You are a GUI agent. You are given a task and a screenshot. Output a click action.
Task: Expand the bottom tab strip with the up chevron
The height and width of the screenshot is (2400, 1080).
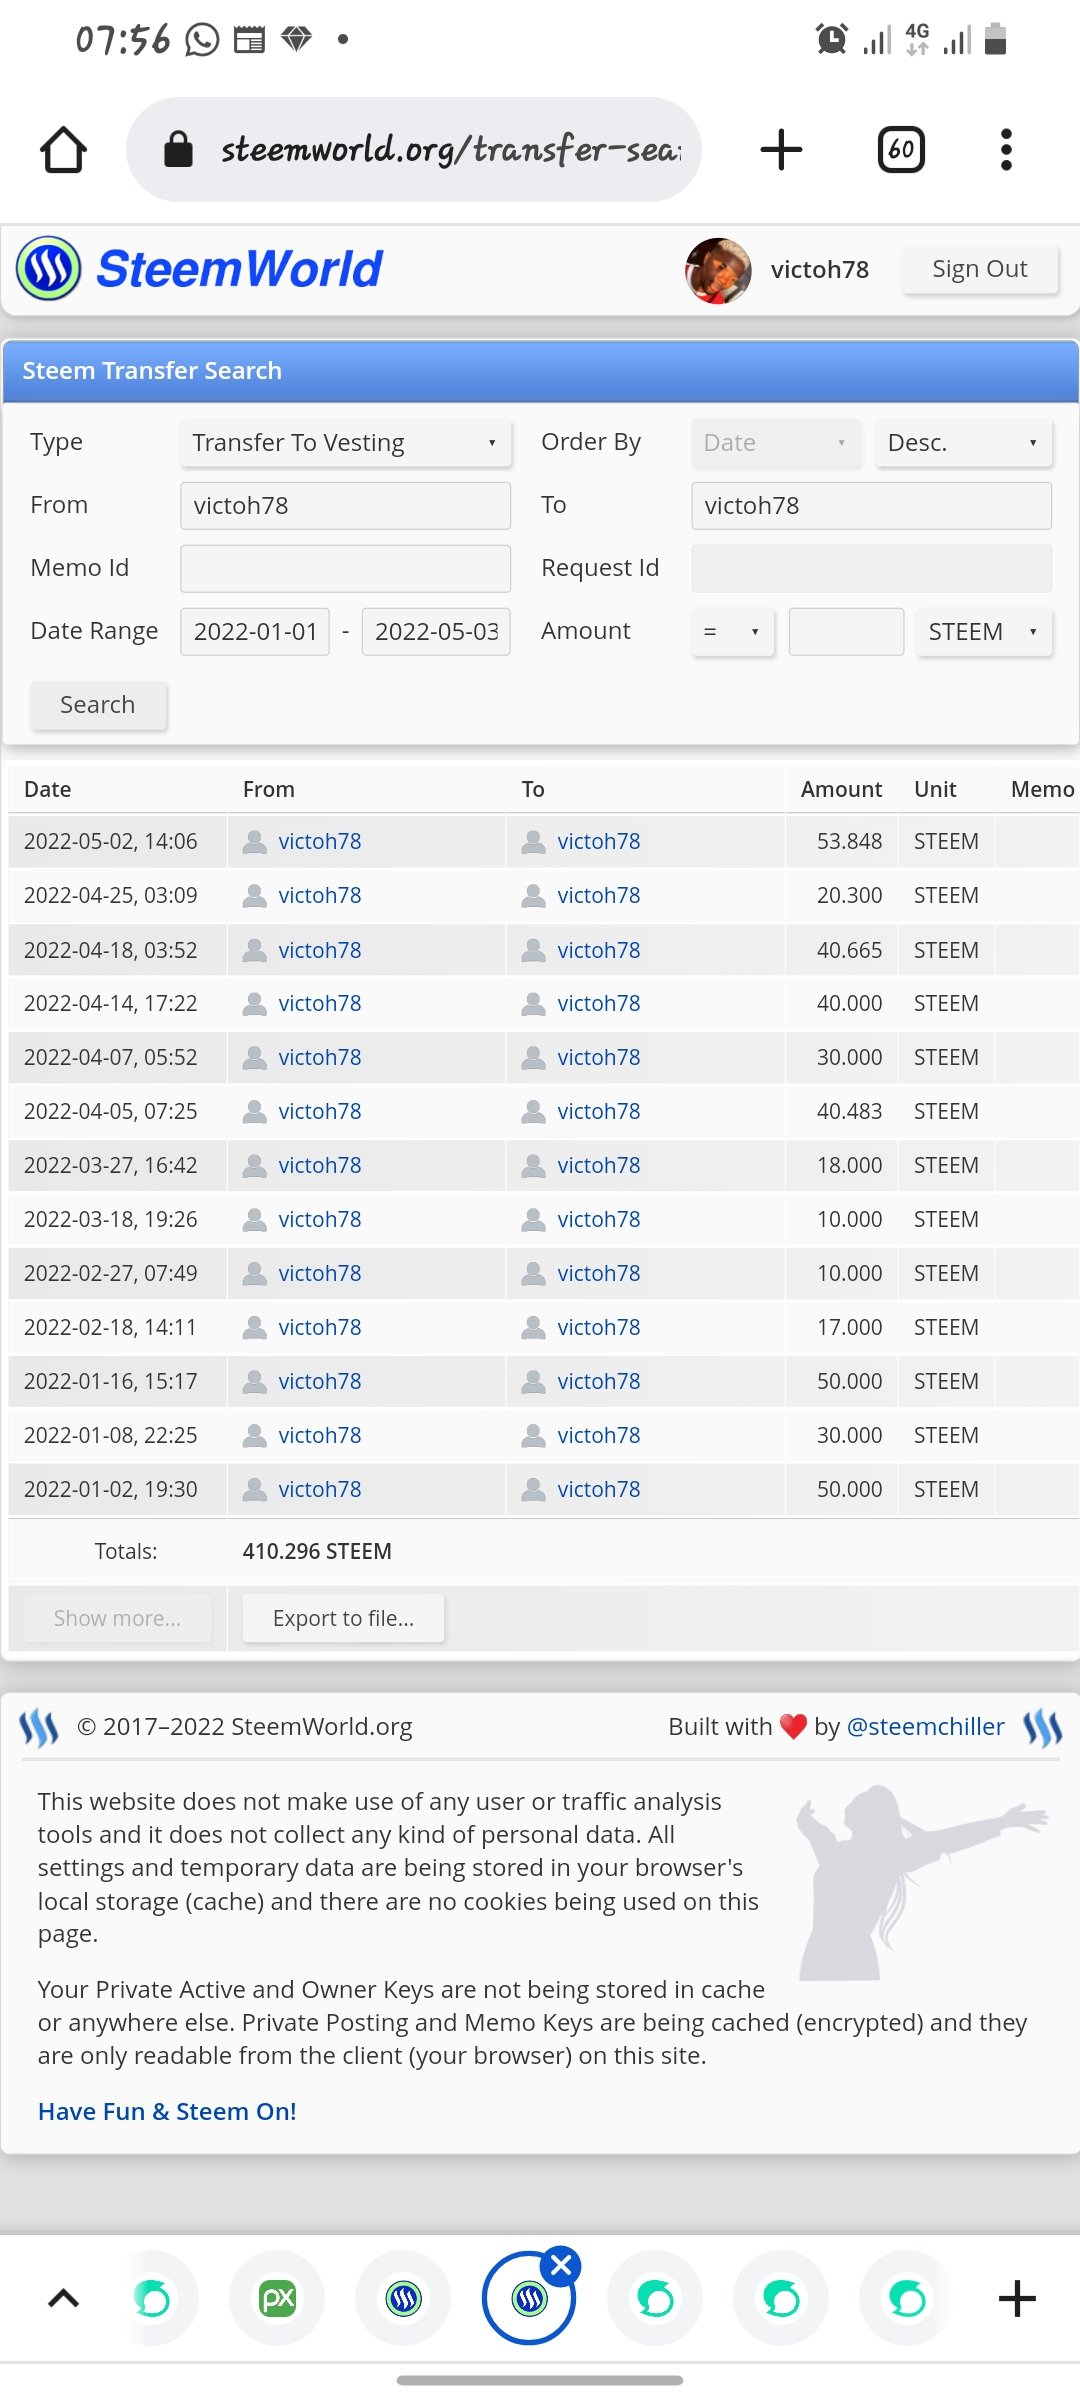63,2298
